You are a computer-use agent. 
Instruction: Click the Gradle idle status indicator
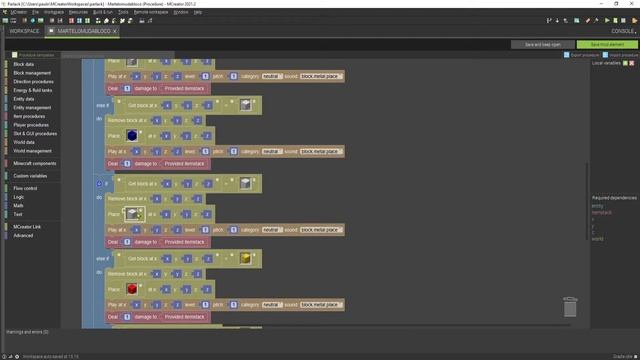point(624,356)
